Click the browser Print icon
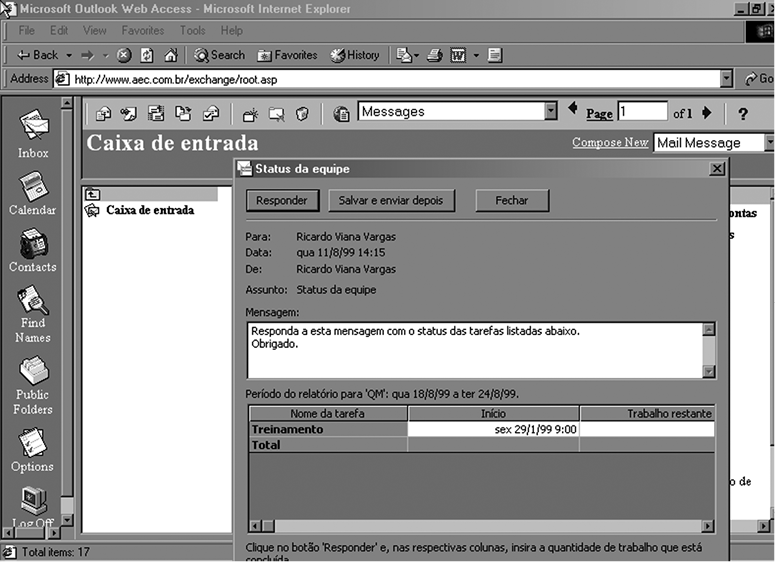Screen dimensions: 775x562 pos(434,55)
